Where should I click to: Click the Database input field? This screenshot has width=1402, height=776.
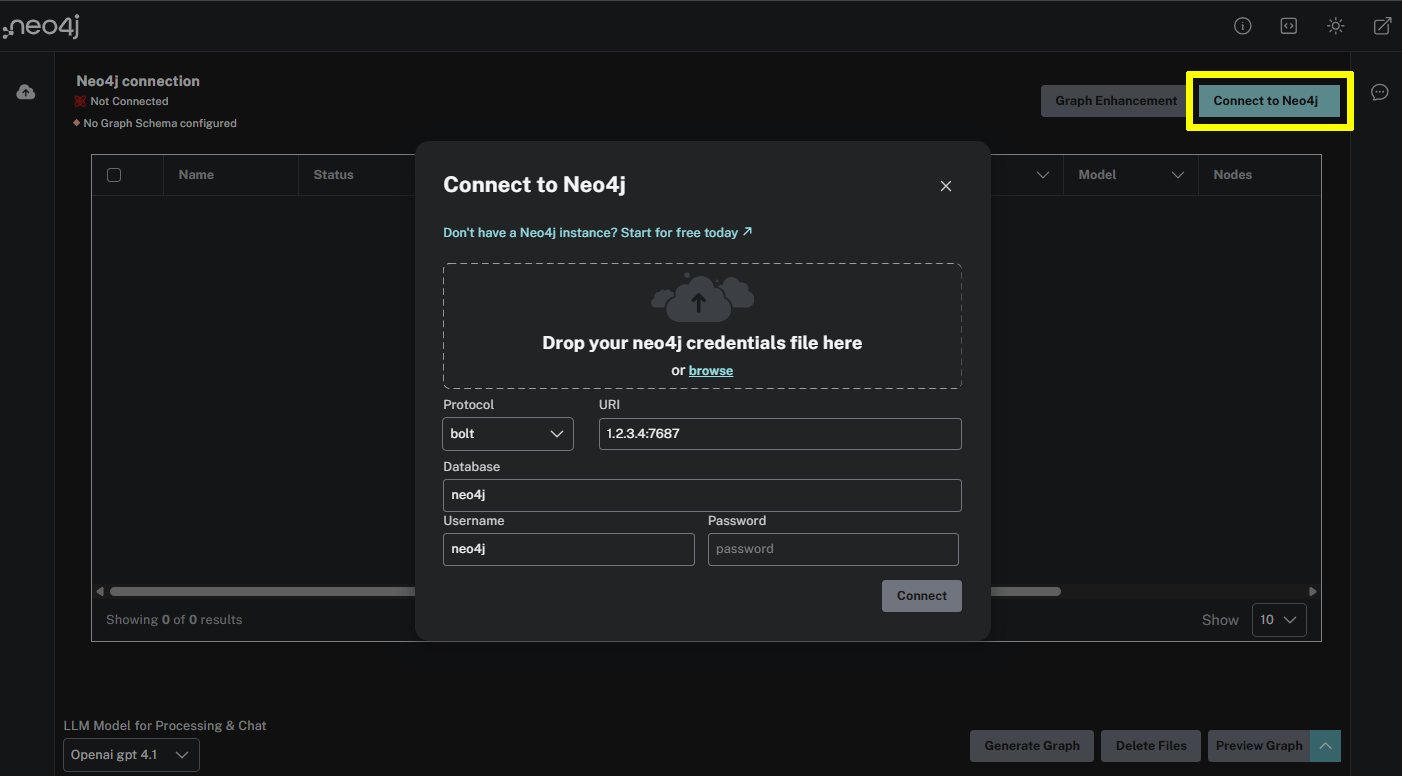coord(702,495)
